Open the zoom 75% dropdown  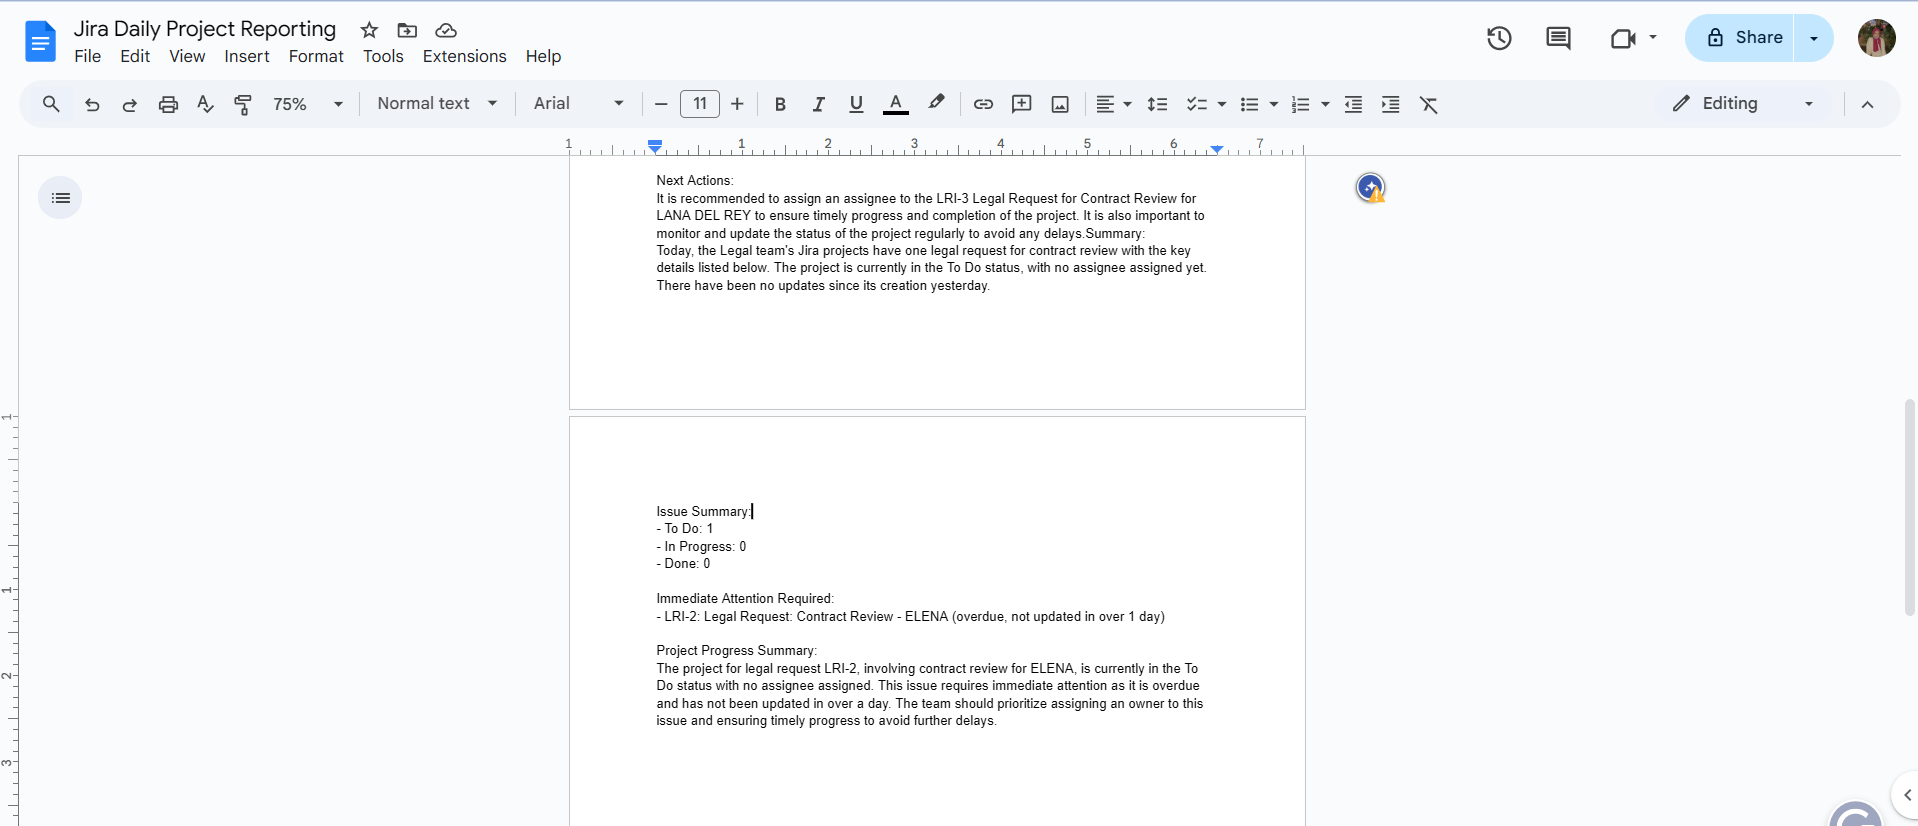click(x=308, y=104)
